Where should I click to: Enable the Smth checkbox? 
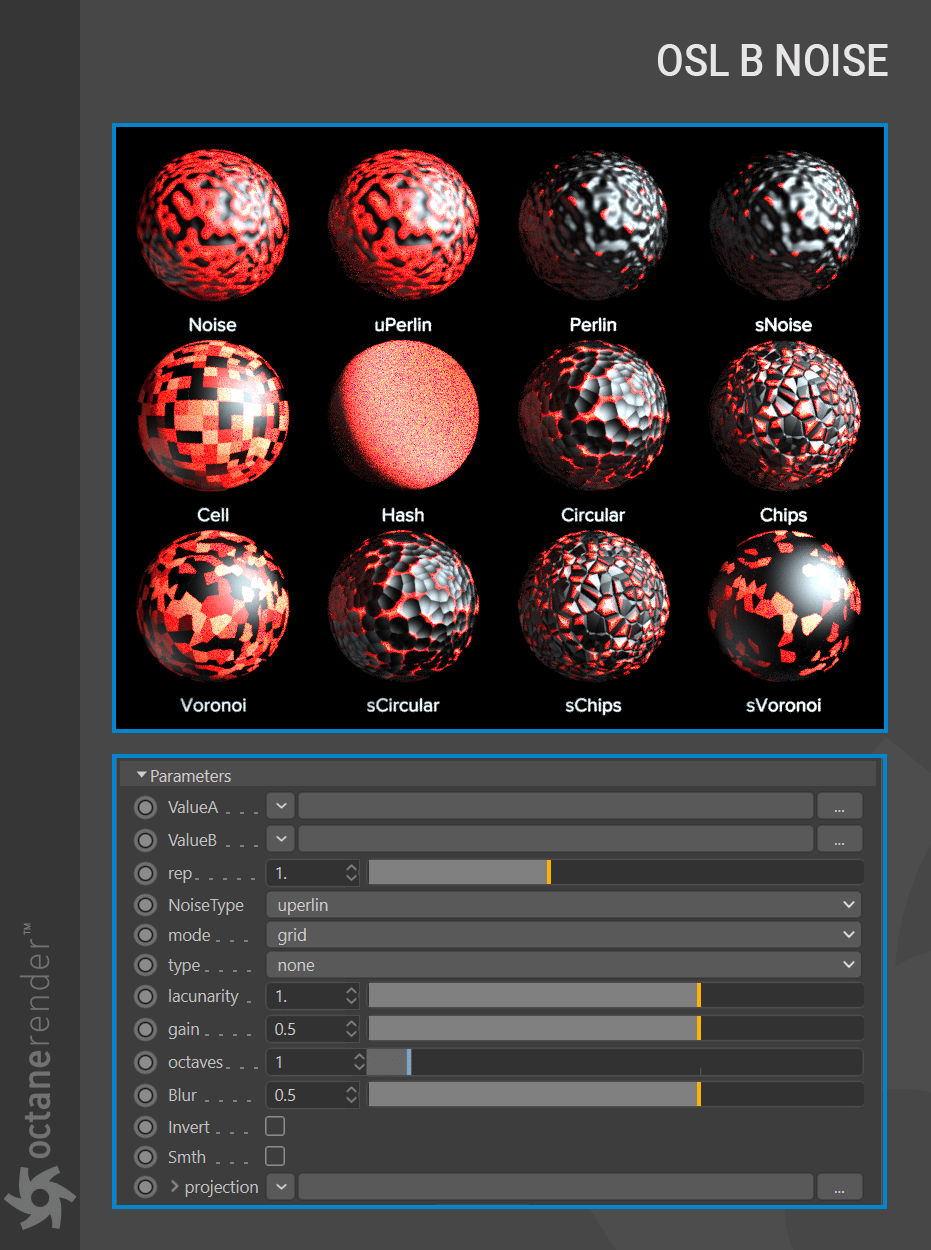tap(275, 1156)
